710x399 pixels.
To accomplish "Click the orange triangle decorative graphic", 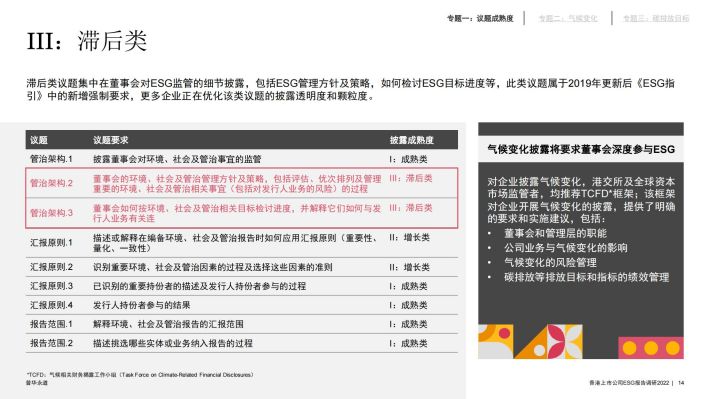I will (x=531, y=341).
